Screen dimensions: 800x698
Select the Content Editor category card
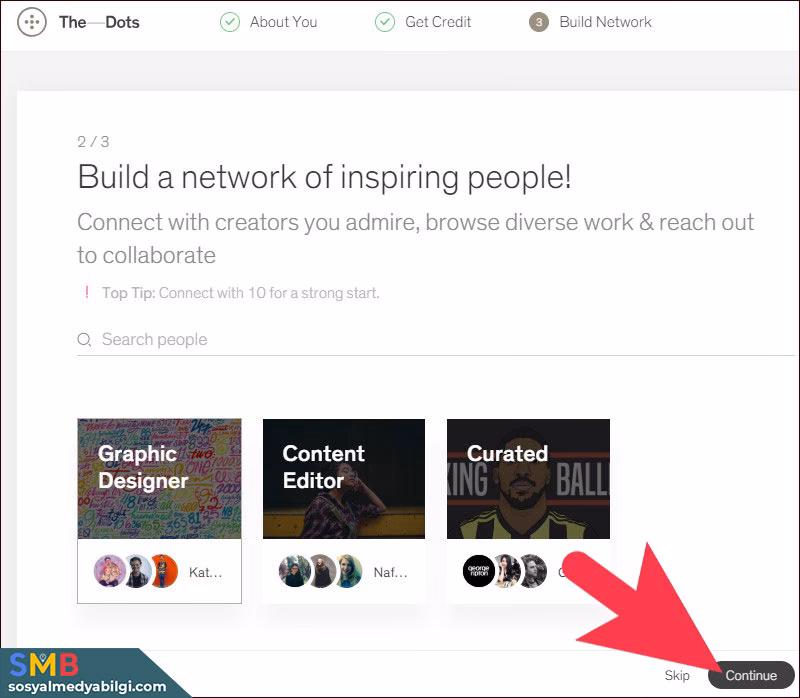click(x=344, y=480)
